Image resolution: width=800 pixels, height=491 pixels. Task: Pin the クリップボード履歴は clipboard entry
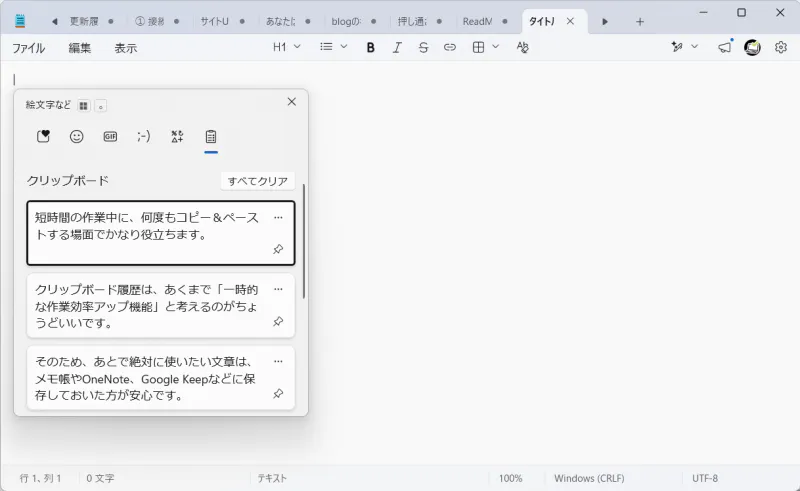tap(278, 322)
